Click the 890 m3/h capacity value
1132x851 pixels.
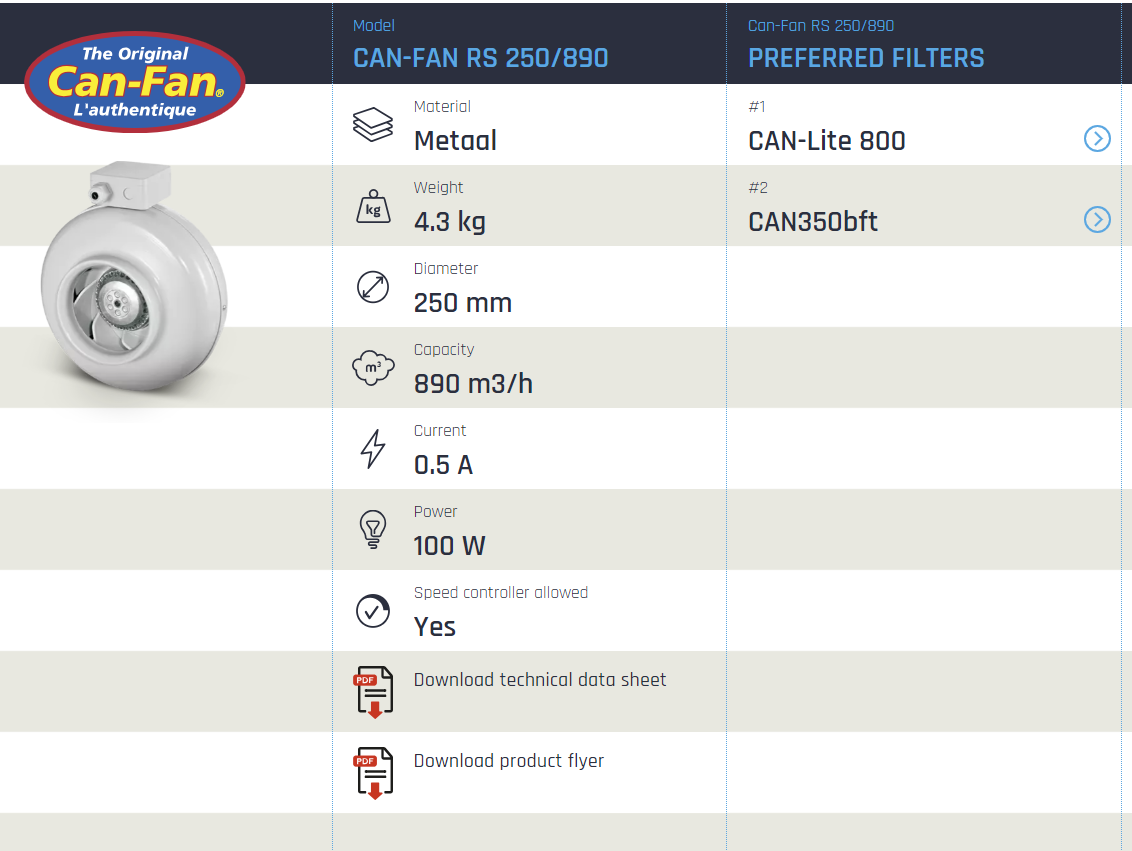click(473, 384)
